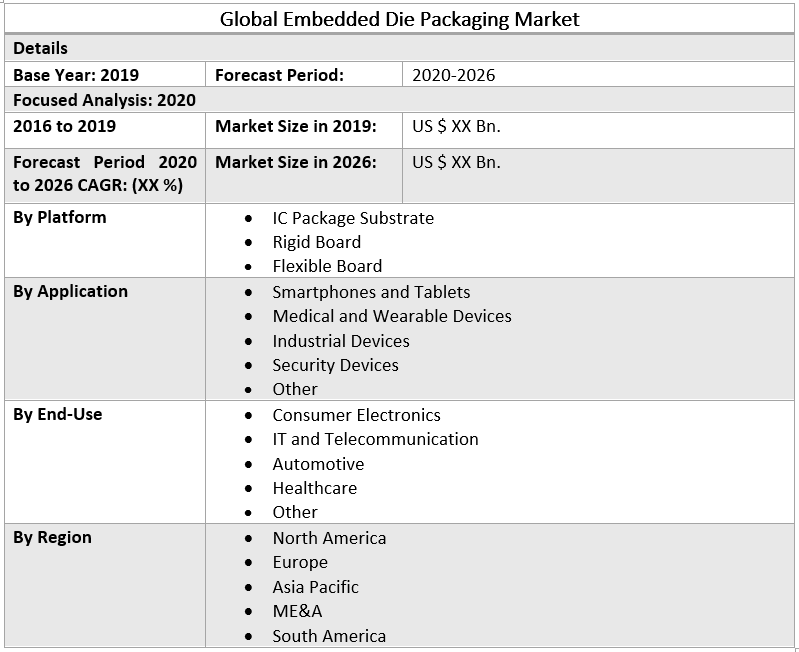Click the Base Year: 2019 cell

point(76,75)
